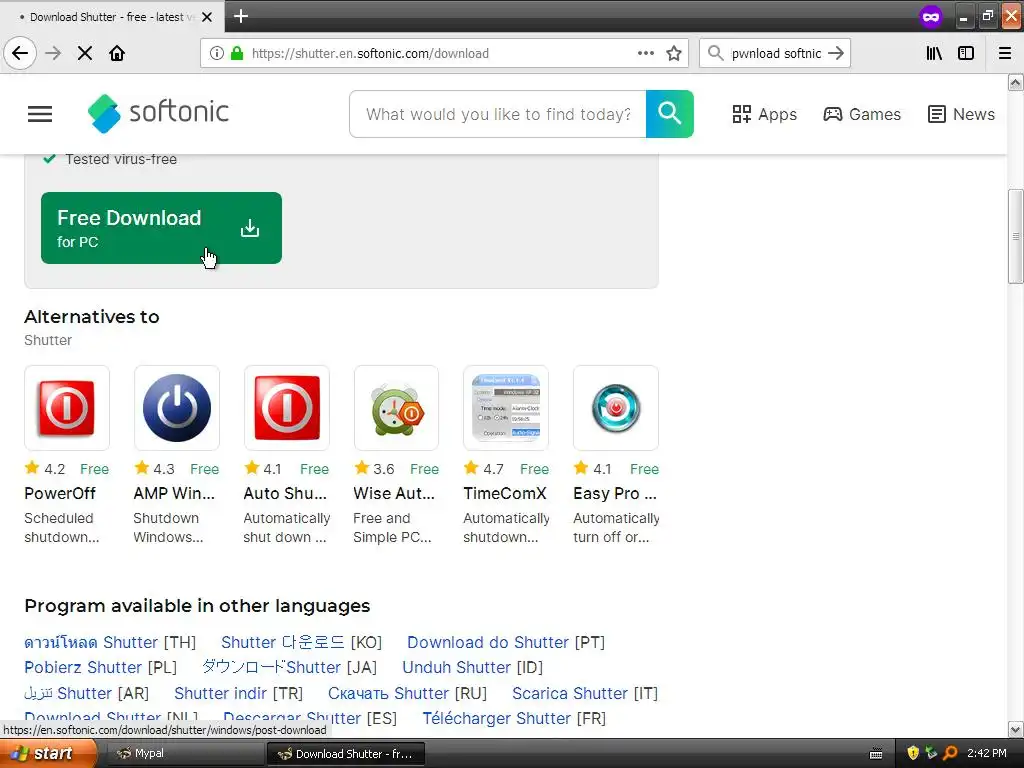The width and height of the screenshot is (1024, 768).
Task: Click the system clock 2:42 PM
Action: (987, 754)
